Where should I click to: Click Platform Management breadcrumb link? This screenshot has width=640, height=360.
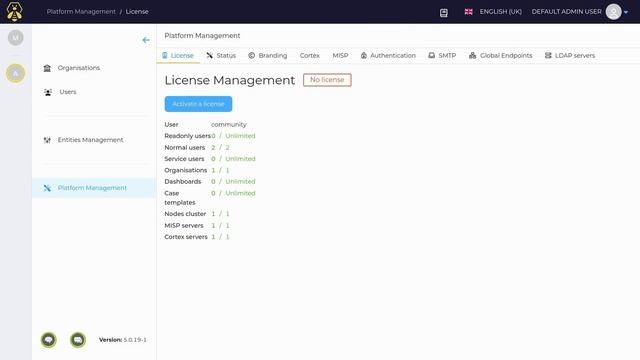[81, 12]
